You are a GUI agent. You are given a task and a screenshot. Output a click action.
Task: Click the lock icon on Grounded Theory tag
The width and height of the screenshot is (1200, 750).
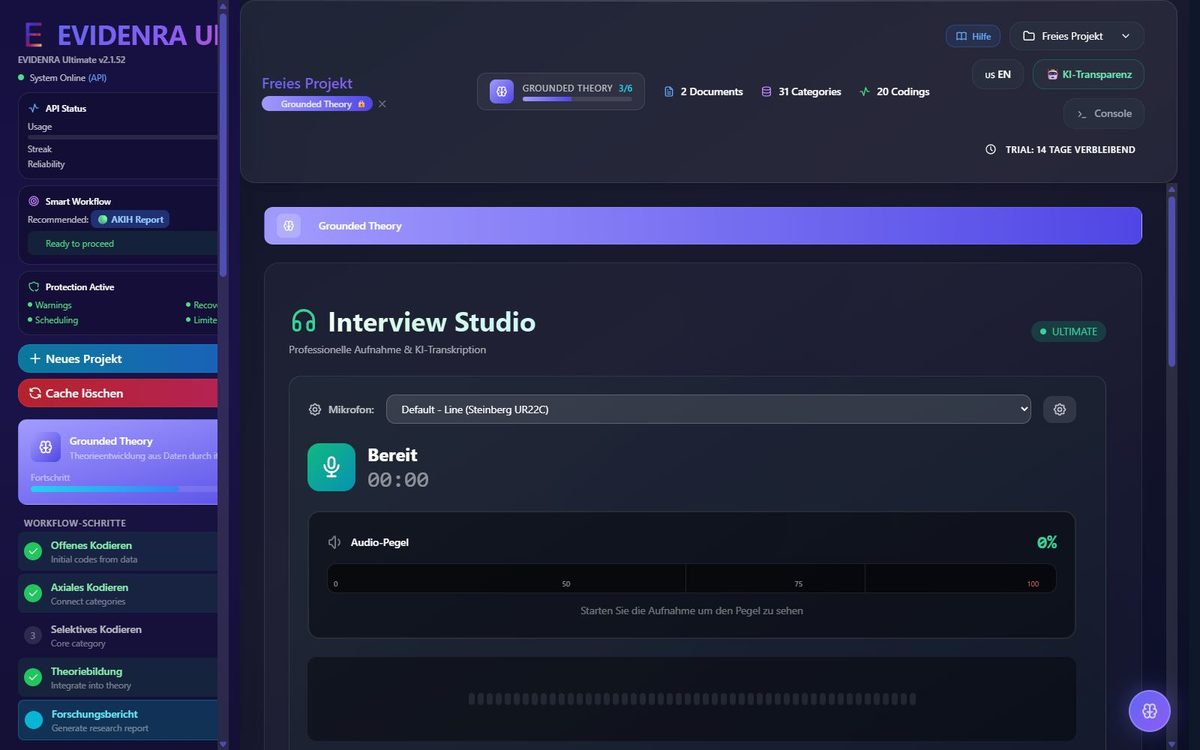[361, 104]
